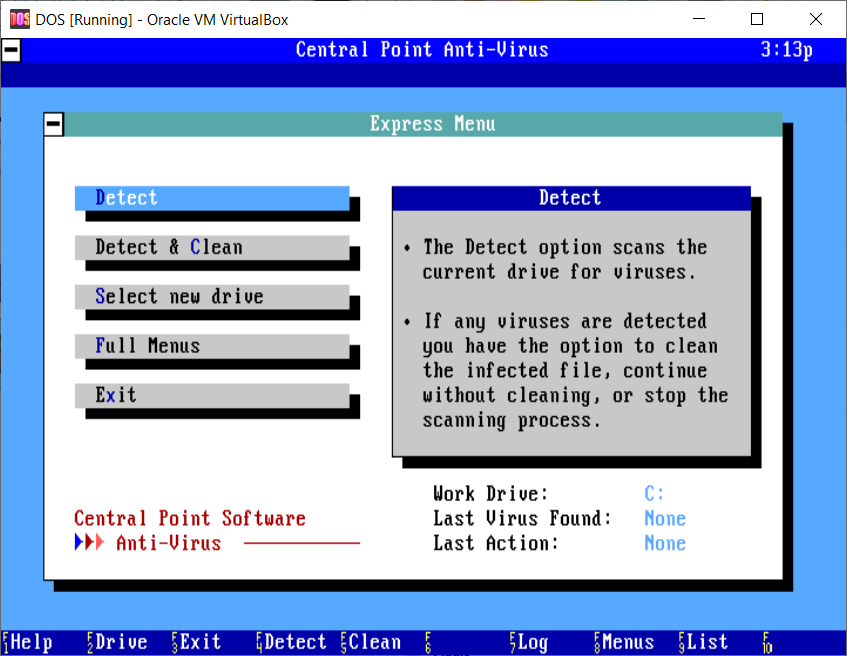The width and height of the screenshot is (847, 656).
Task: Open the Express Menu window control box
Action: (53, 124)
